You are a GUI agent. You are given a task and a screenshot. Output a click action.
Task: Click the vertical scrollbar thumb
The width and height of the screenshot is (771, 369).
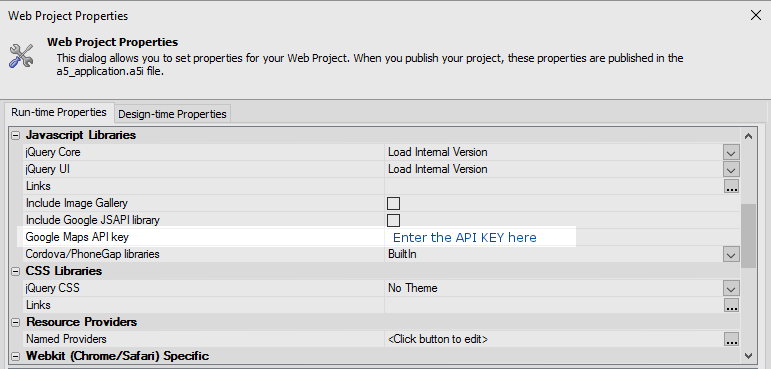pyautogui.click(x=748, y=236)
